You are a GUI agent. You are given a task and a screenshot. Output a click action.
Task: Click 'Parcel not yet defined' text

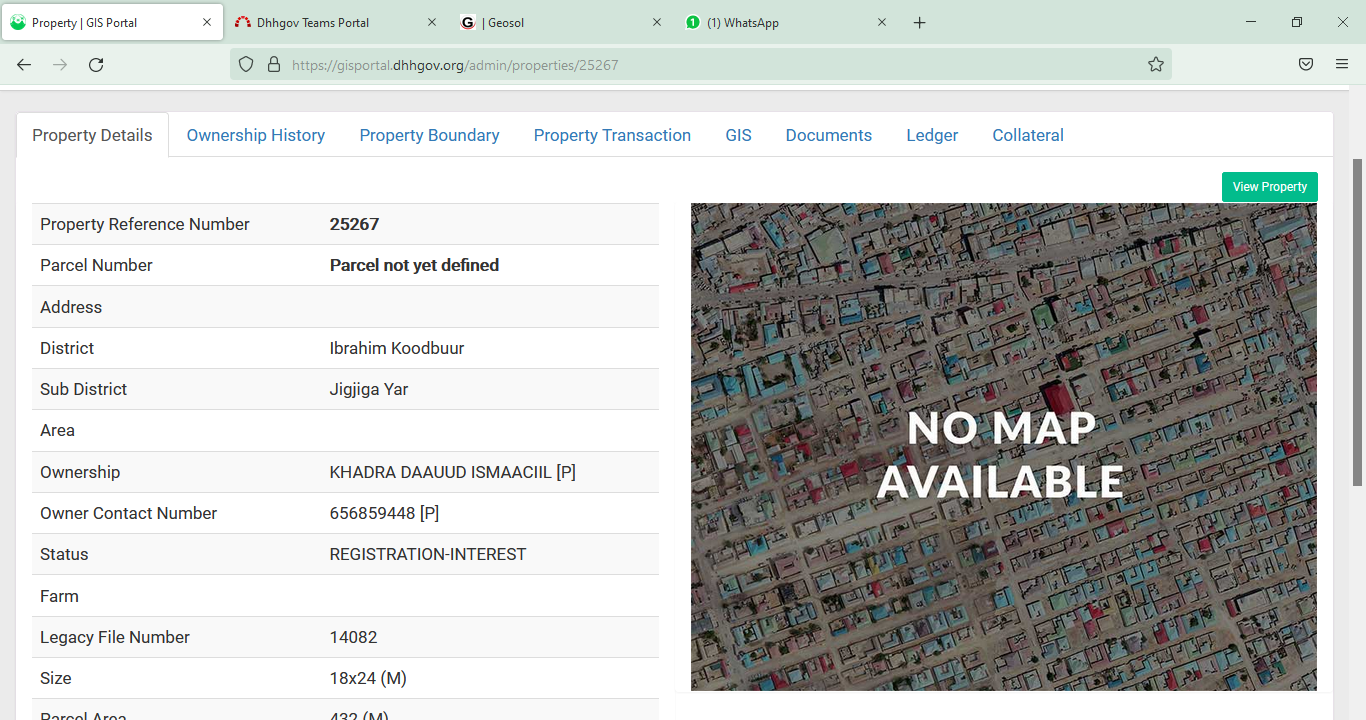coord(414,265)
